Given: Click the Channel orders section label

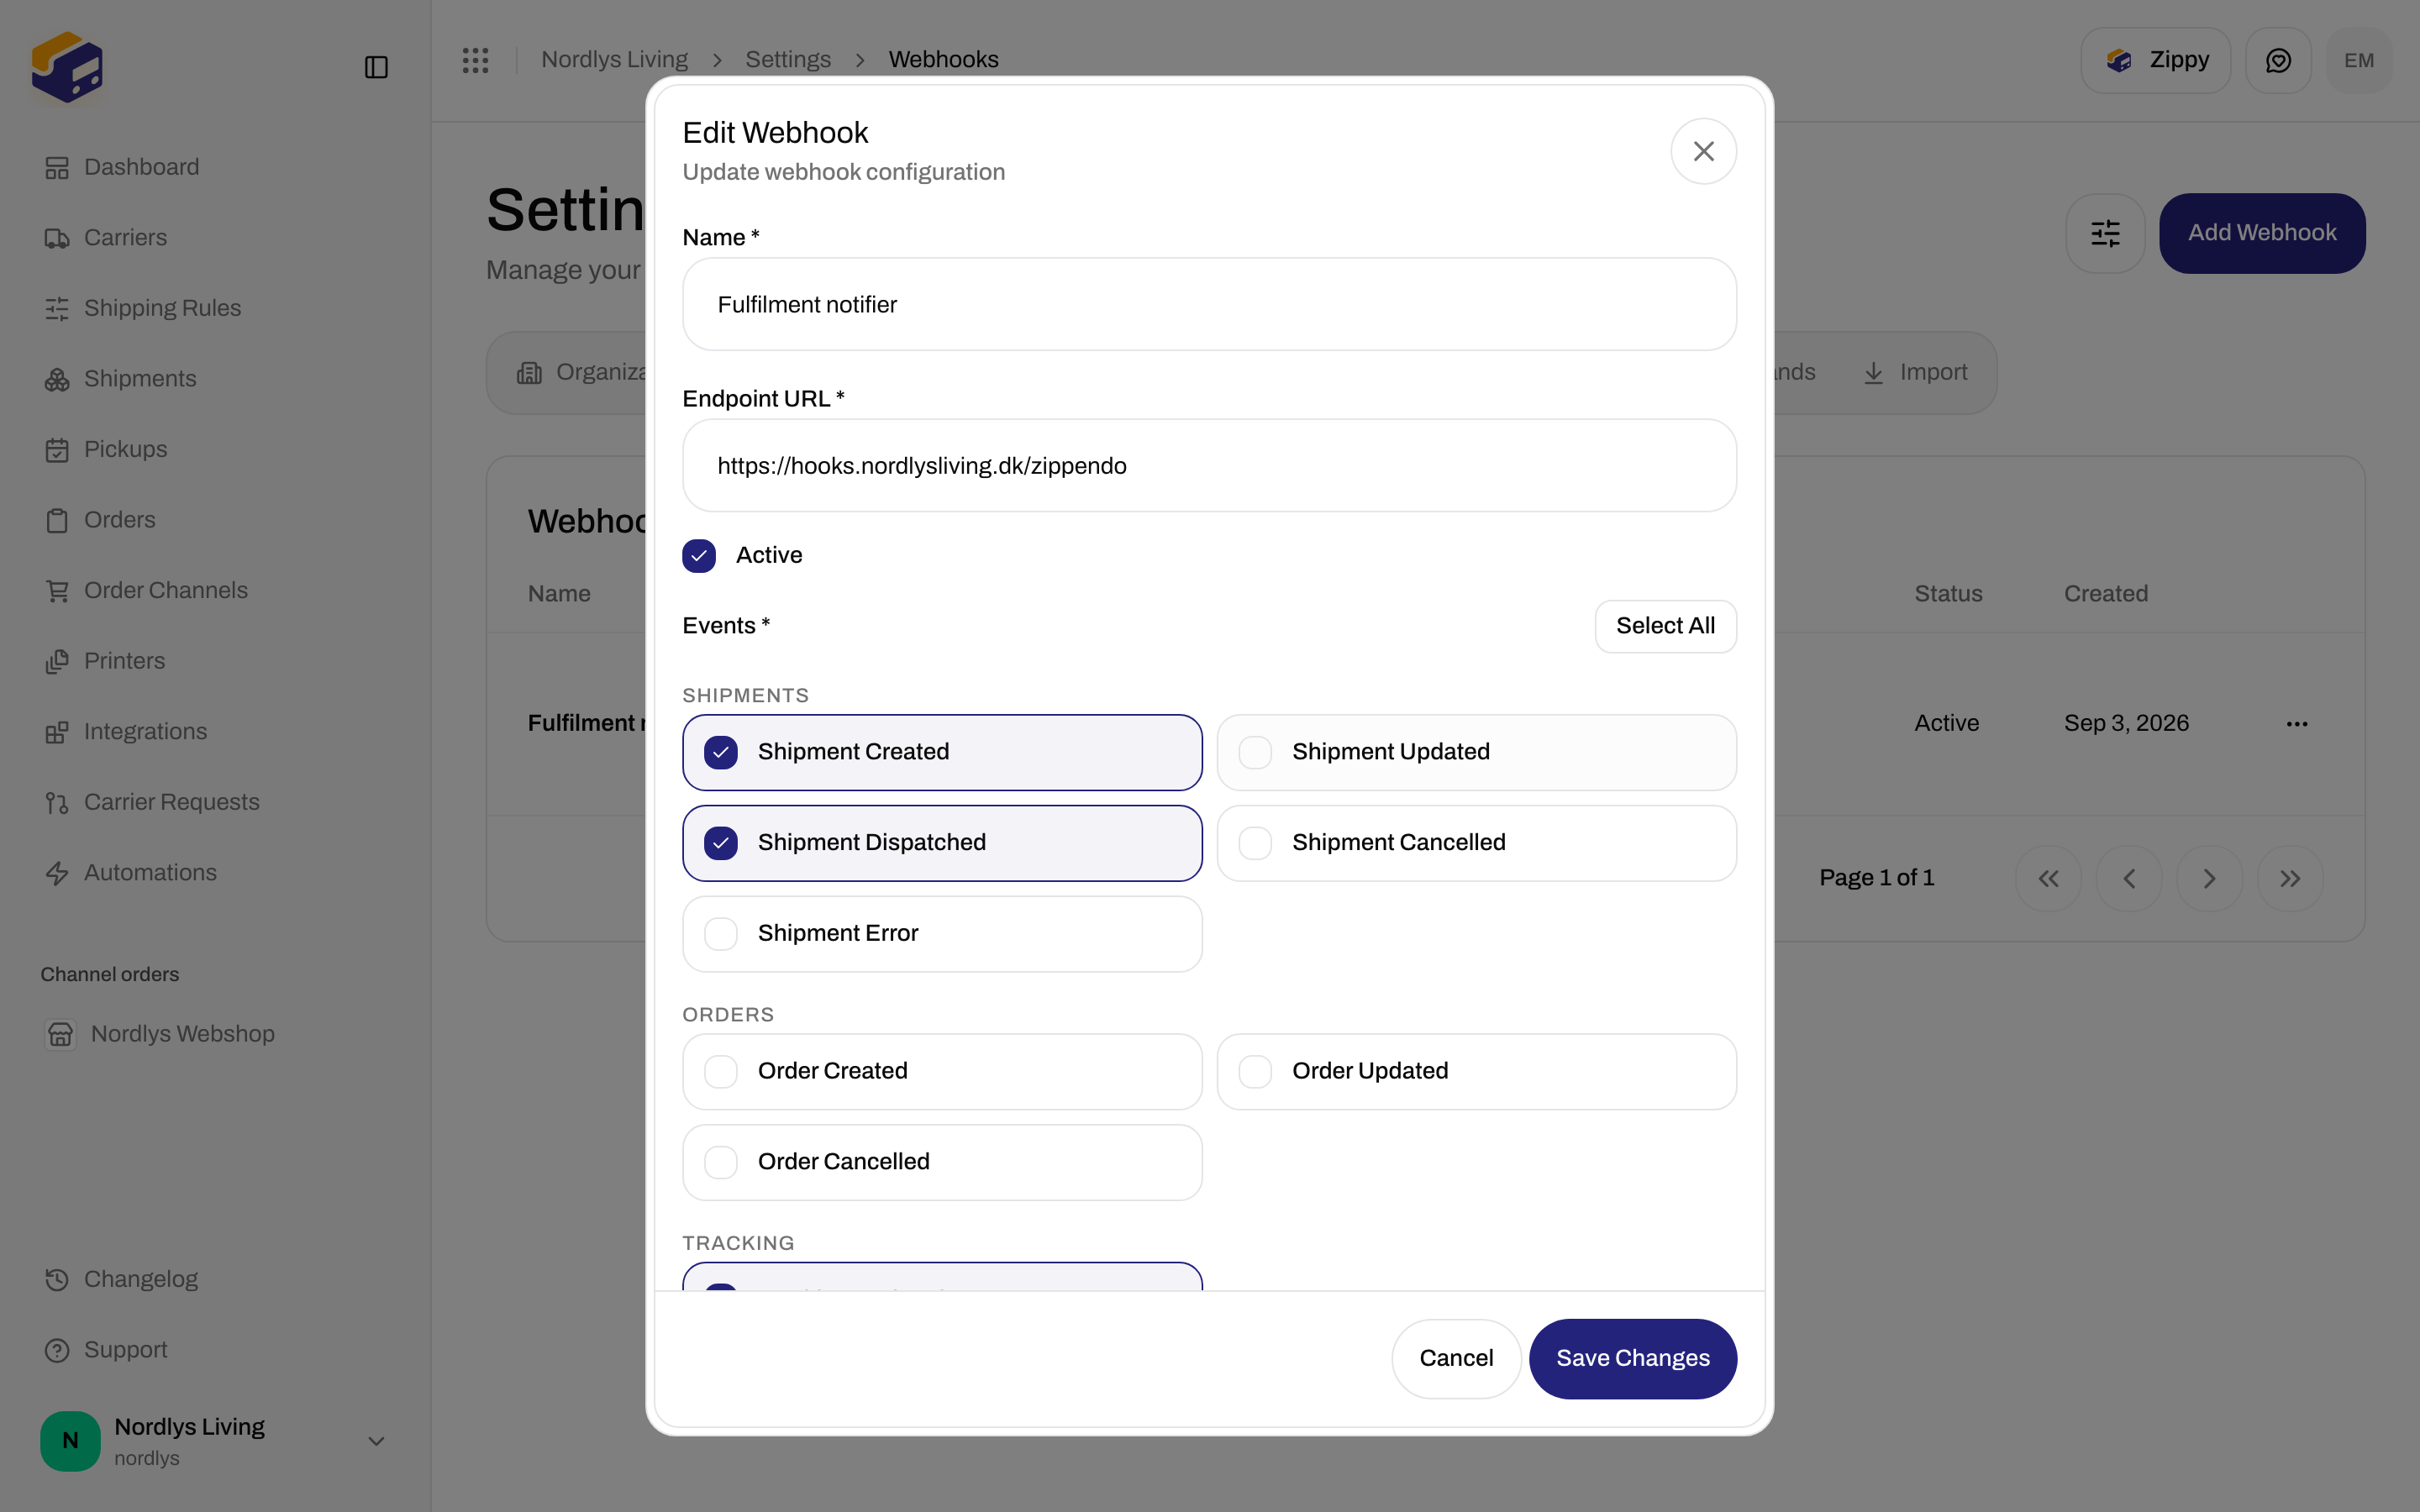Looking at the screenshot, I should tap(109, 975).
